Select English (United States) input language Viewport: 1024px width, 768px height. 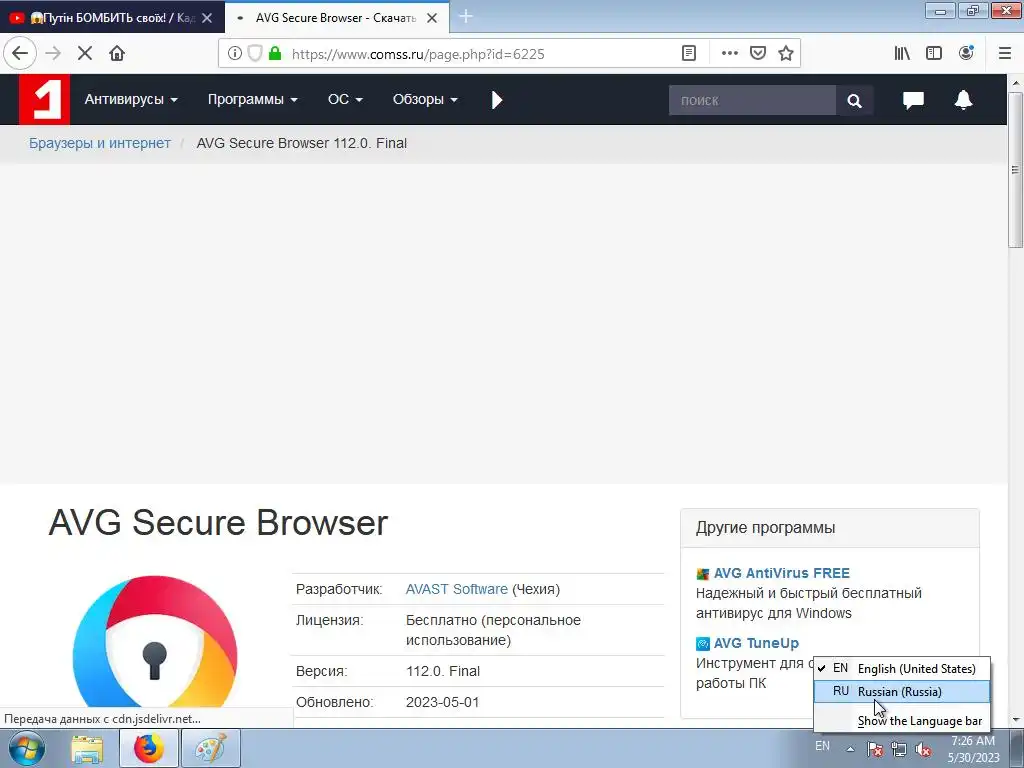coord(902,669)
